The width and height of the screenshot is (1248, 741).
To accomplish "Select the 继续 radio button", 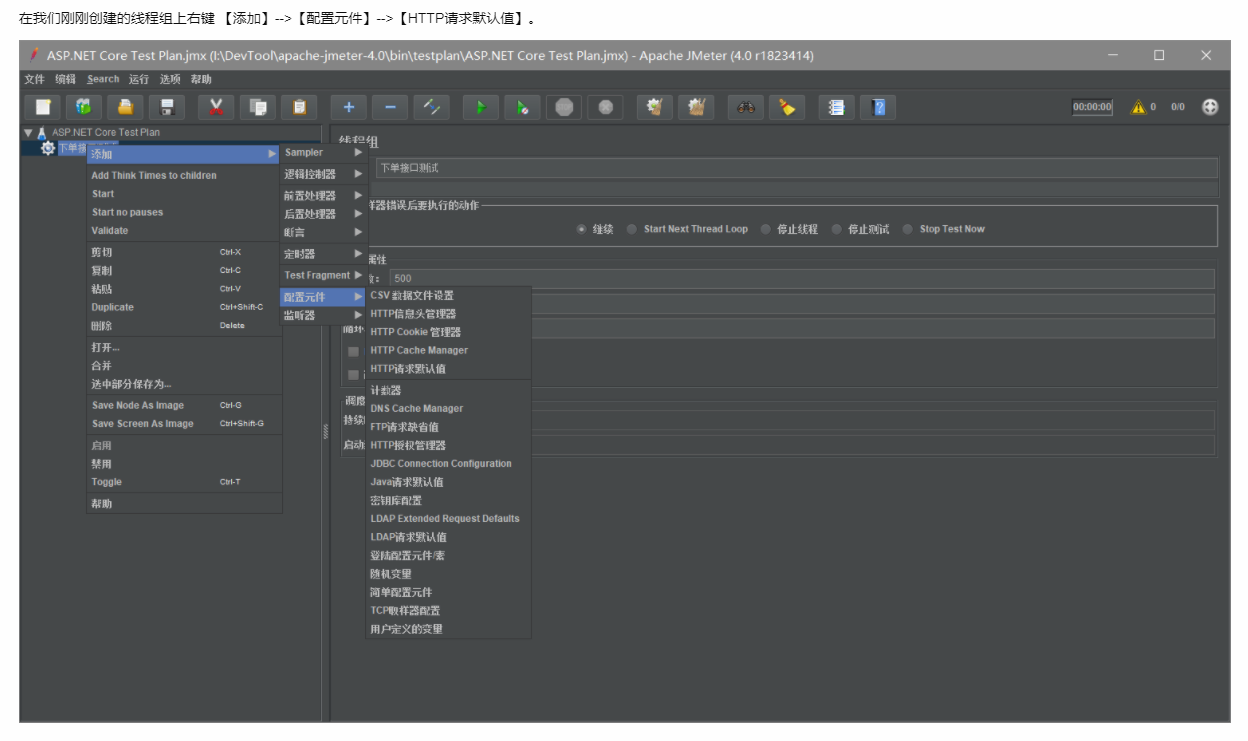I will pos(581,229).
